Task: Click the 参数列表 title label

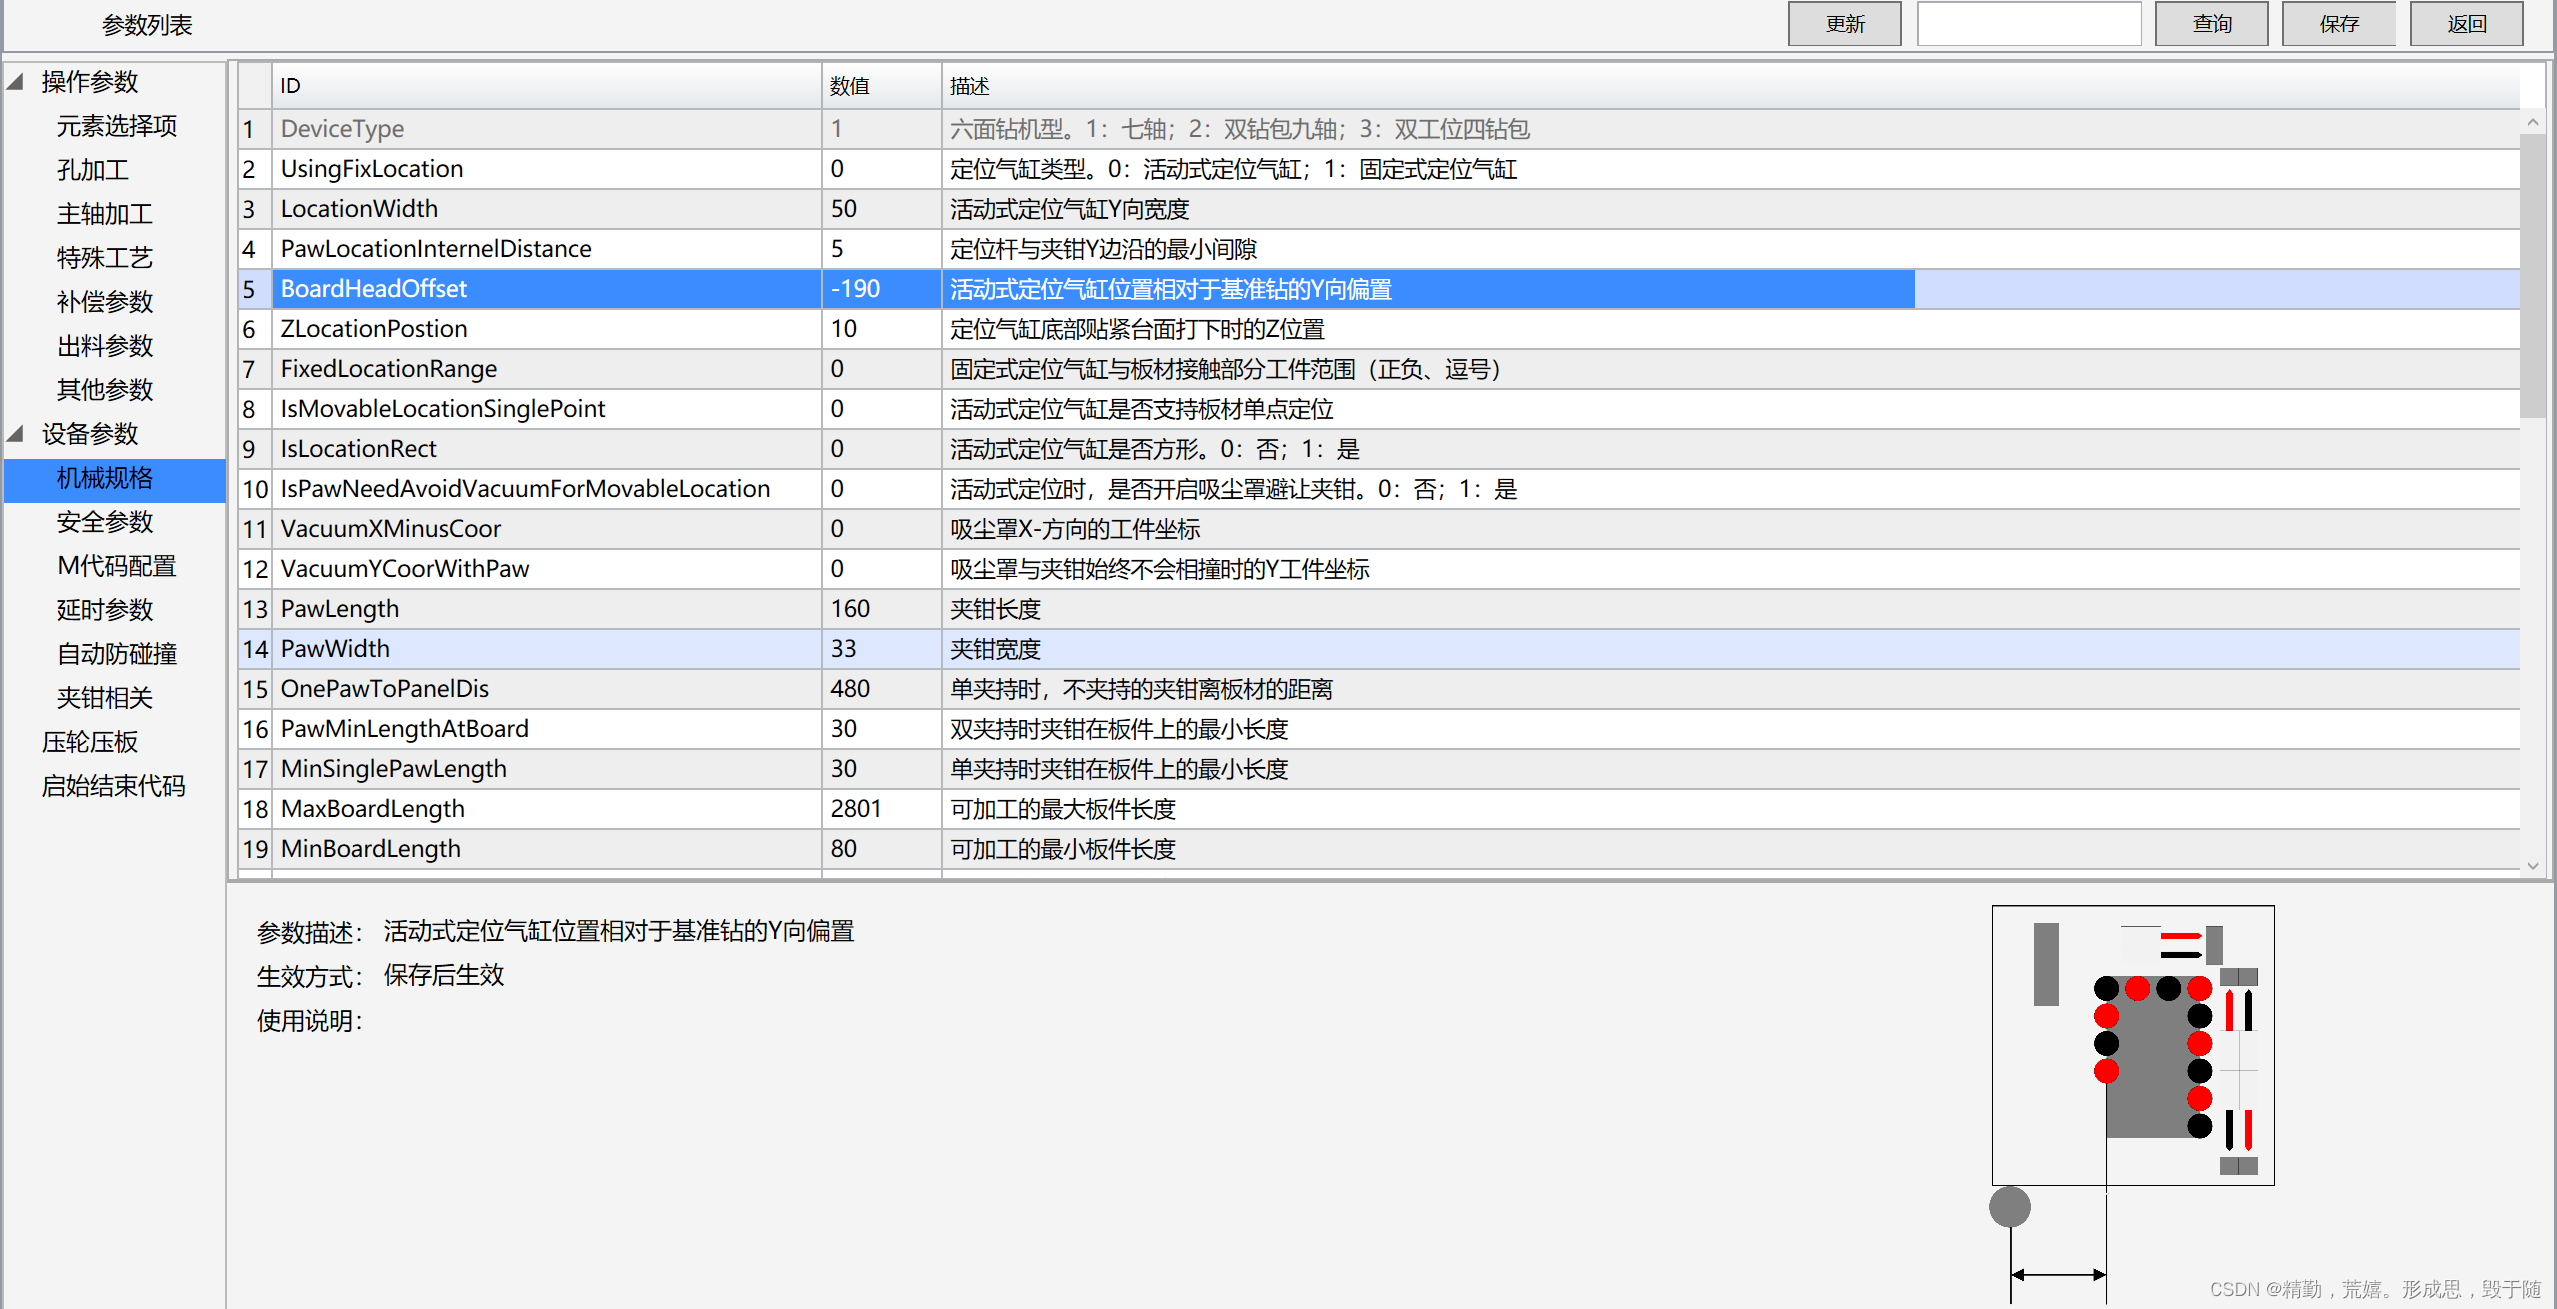Action: (x=147, y=25)
